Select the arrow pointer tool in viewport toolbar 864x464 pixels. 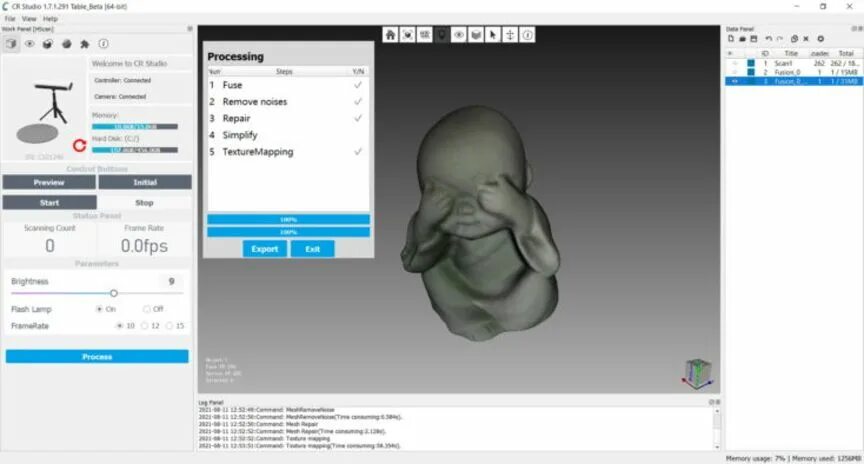coord(493,35)
